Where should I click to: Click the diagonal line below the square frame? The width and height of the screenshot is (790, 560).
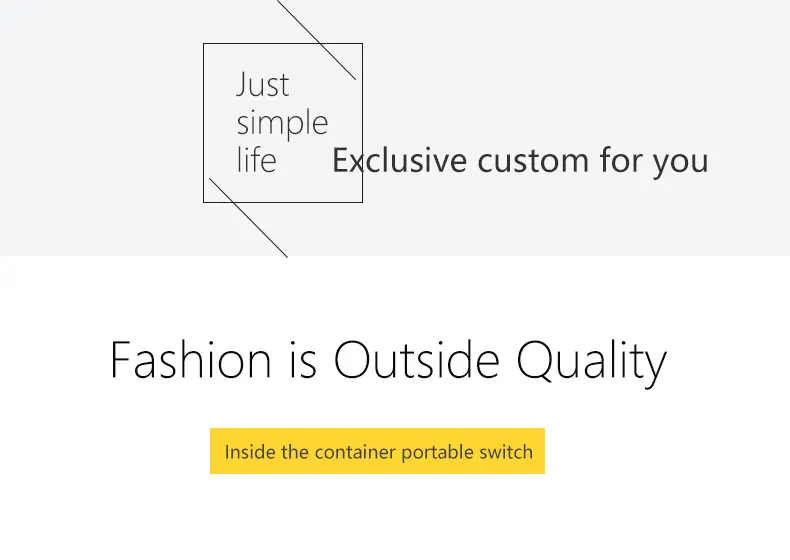pyautogui.click(x=248, y=218)
